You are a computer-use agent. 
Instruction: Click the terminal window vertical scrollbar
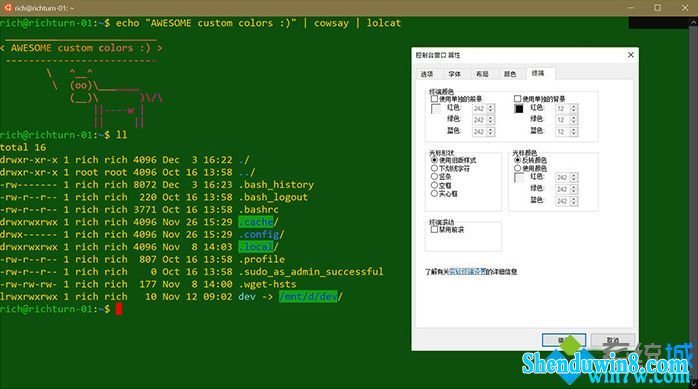click(694, 203)
